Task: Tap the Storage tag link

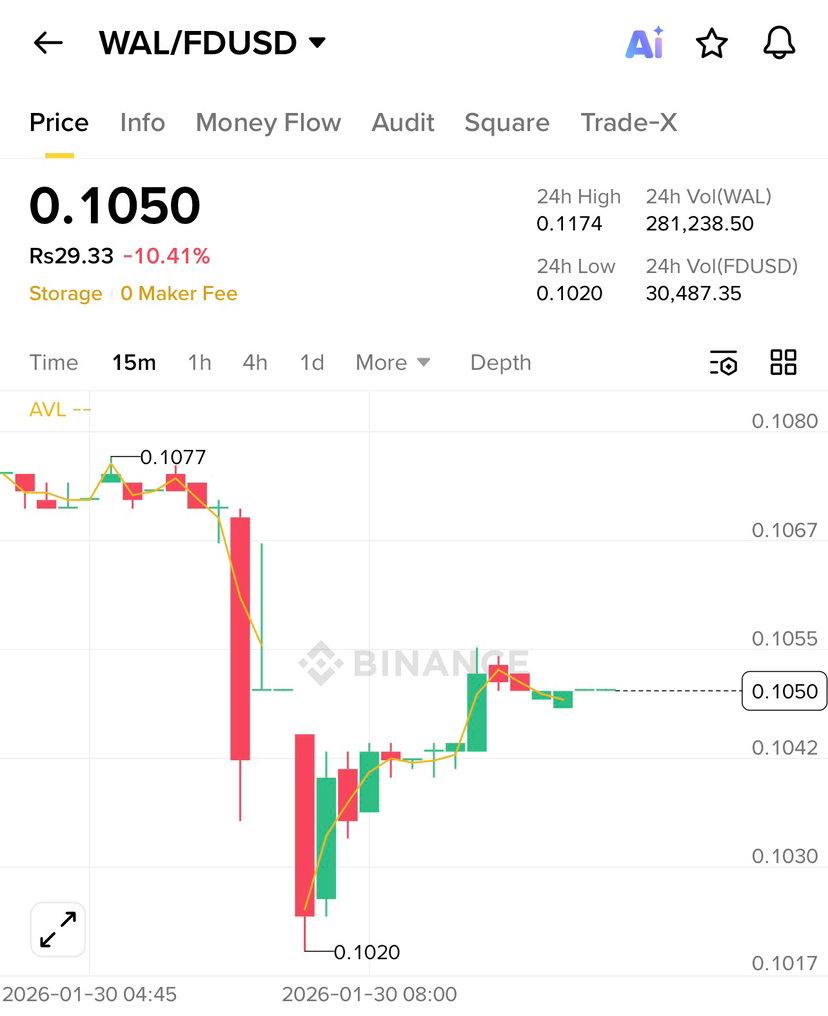Action: tap(65, 294)
